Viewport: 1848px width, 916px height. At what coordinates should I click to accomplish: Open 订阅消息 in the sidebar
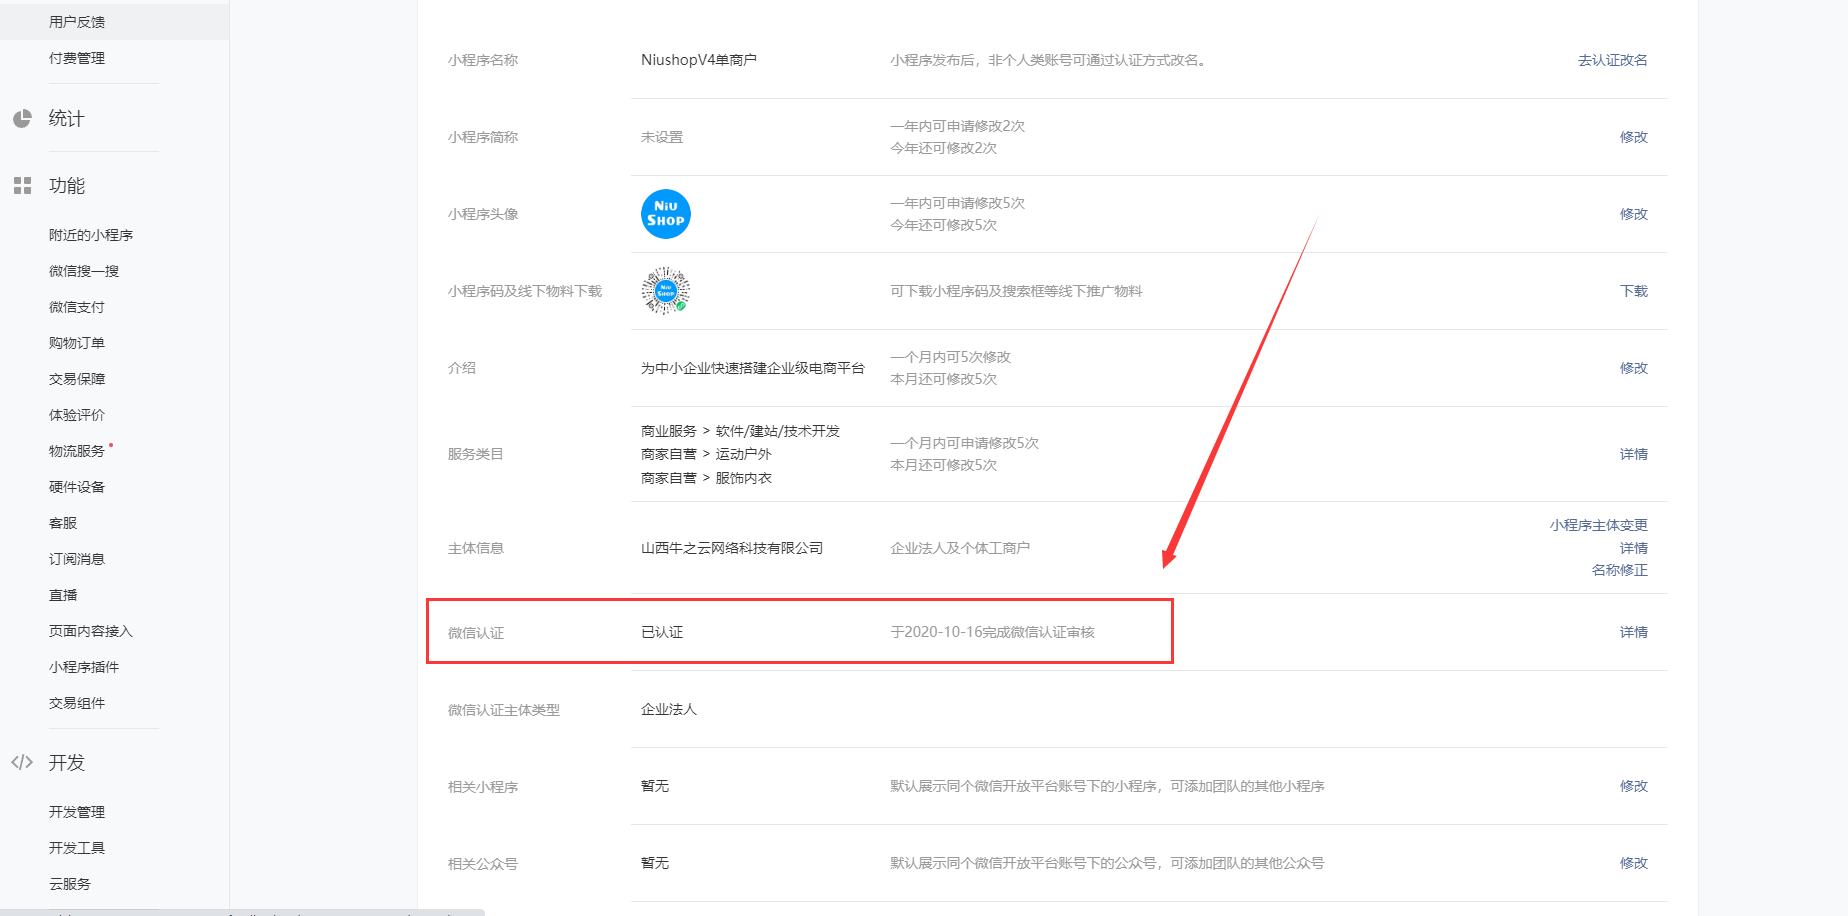click(x=77, y=559)
